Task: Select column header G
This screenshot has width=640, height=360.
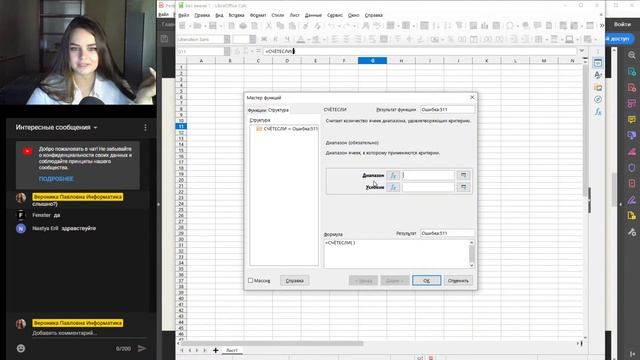Action: tap(372, 60)
